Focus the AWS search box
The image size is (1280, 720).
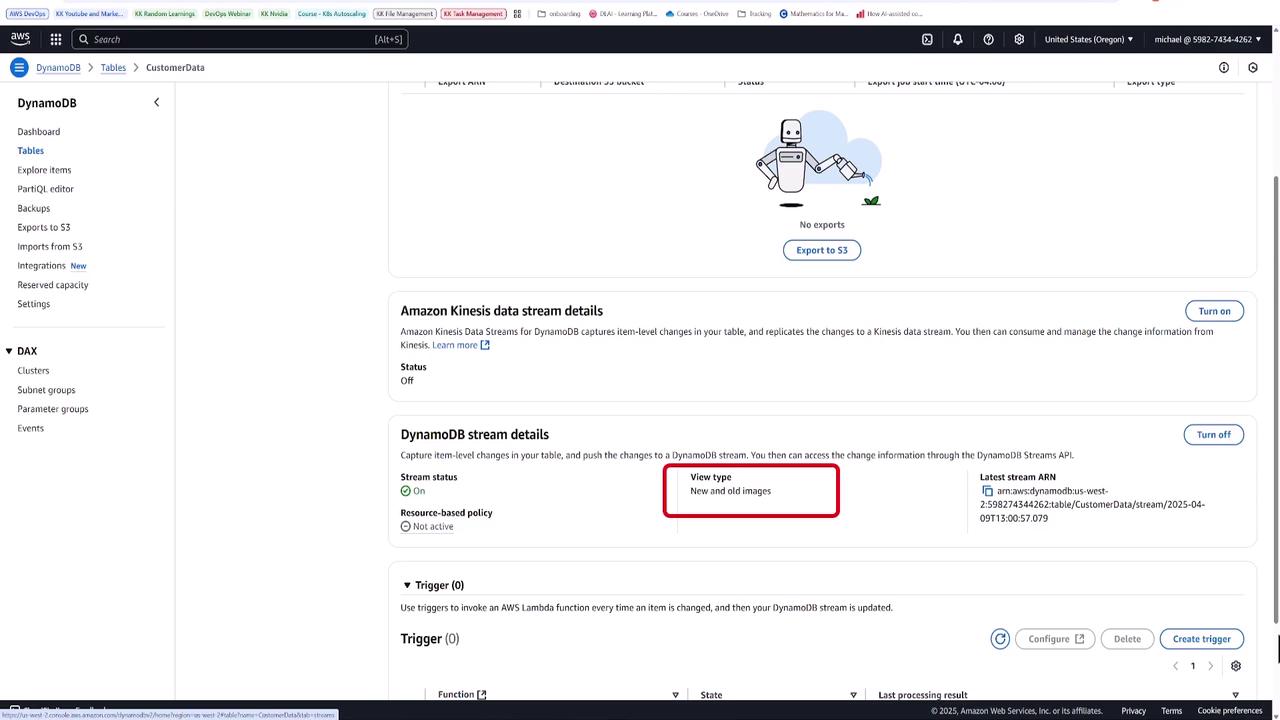pyautogui.click(x=240, y=39)
